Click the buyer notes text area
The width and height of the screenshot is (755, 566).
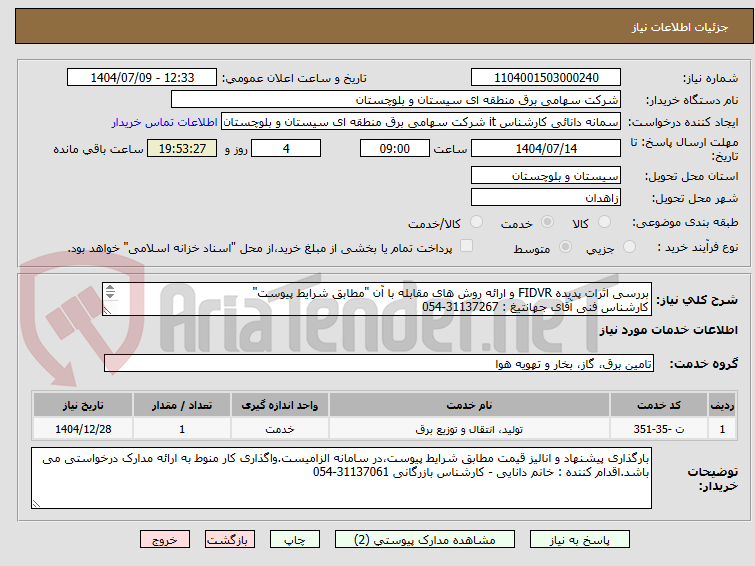click(341, 478)
